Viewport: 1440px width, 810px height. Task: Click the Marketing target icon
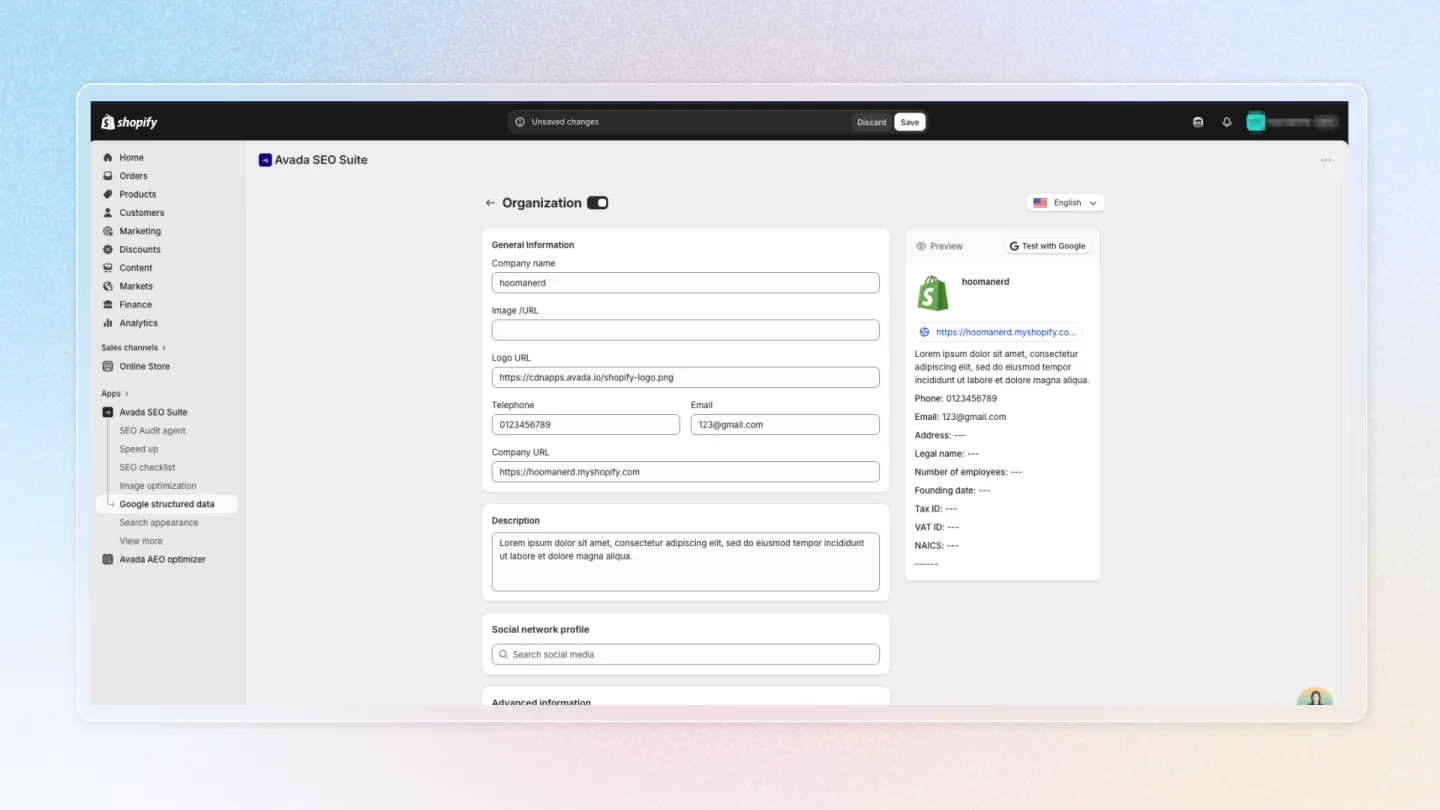tap(108, 231)
